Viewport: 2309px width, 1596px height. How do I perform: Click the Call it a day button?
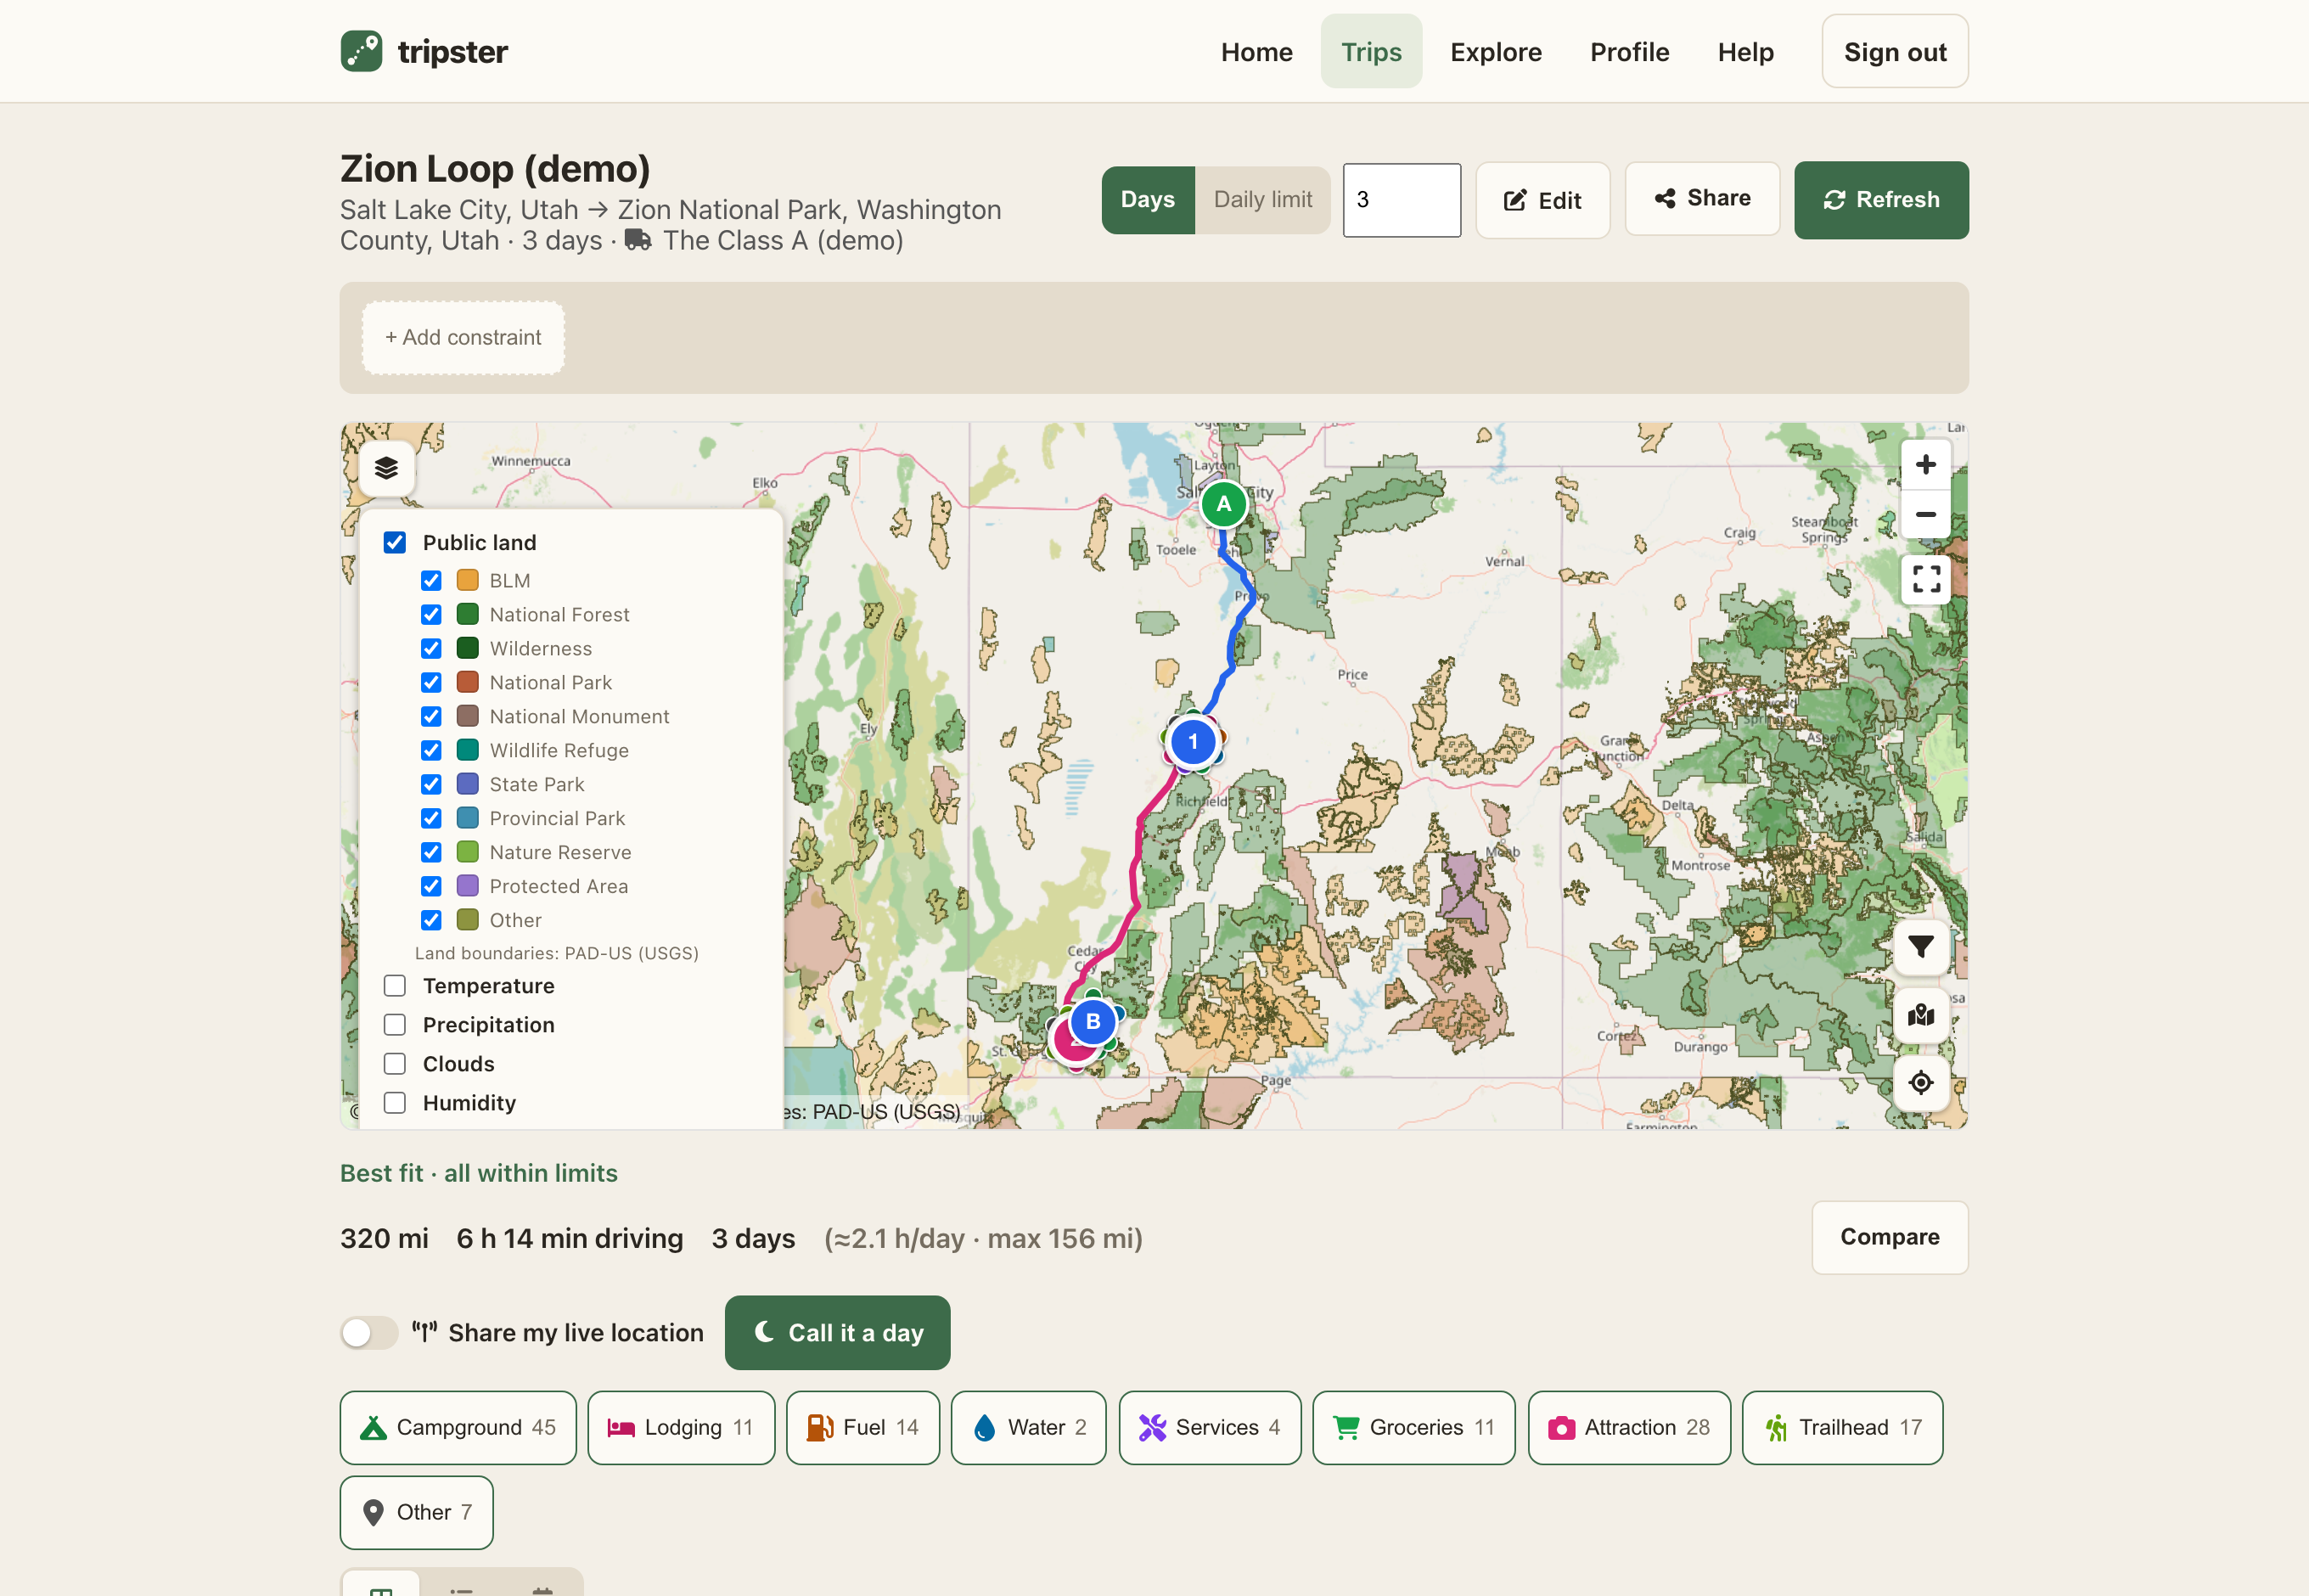[837, 1332]
